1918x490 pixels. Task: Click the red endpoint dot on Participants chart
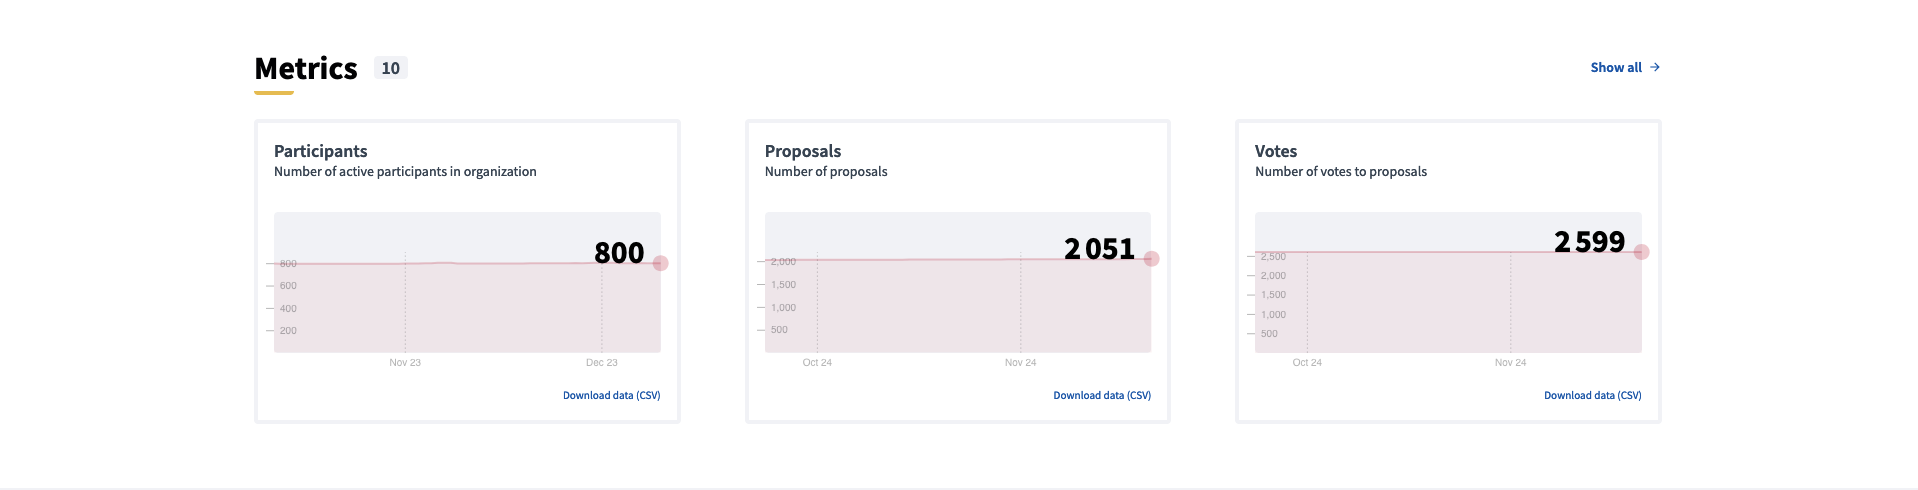660,263
